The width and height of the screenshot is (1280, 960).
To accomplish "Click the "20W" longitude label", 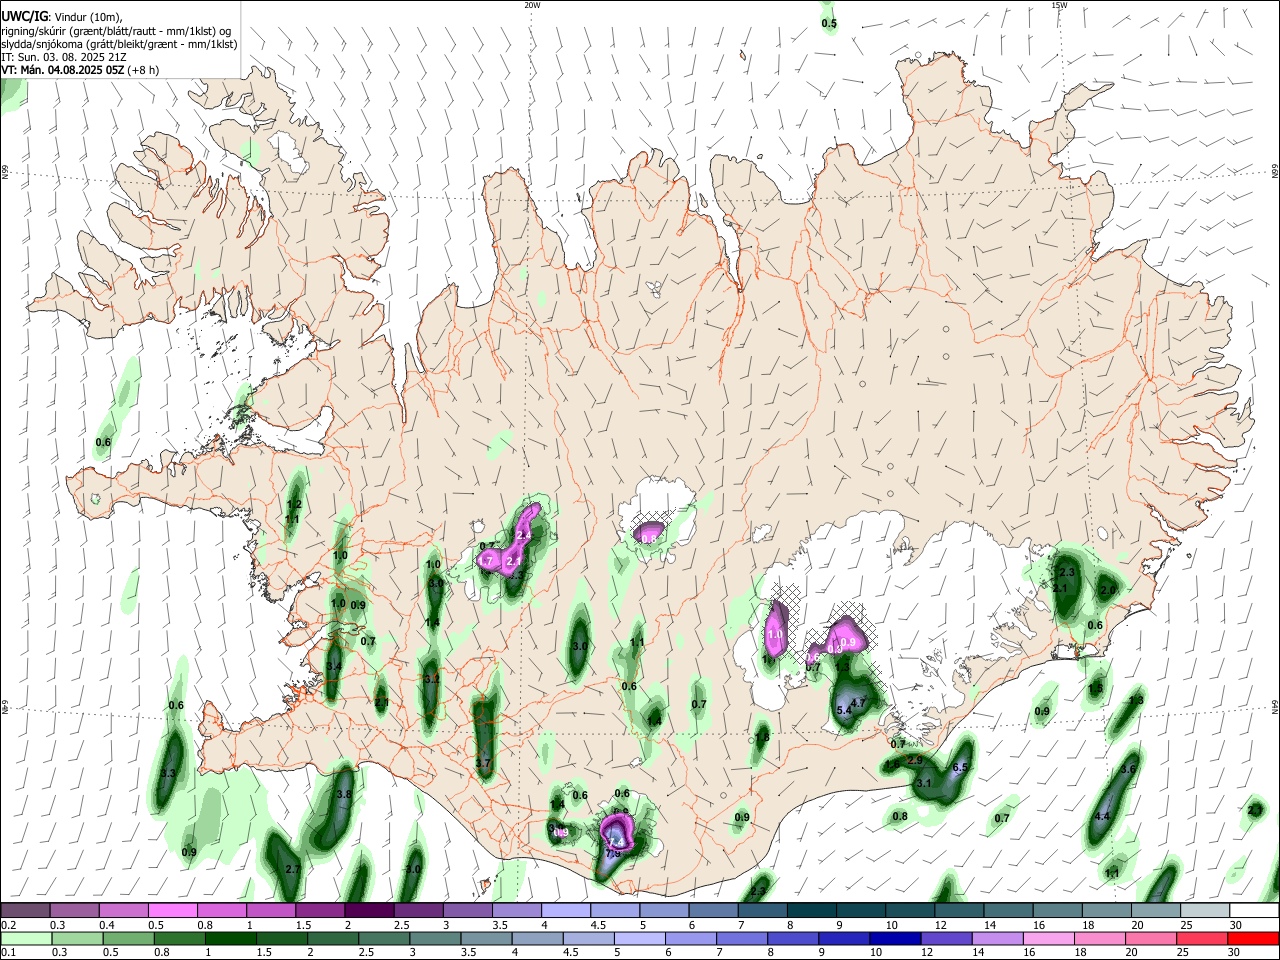I will click(x=532, y=5).
